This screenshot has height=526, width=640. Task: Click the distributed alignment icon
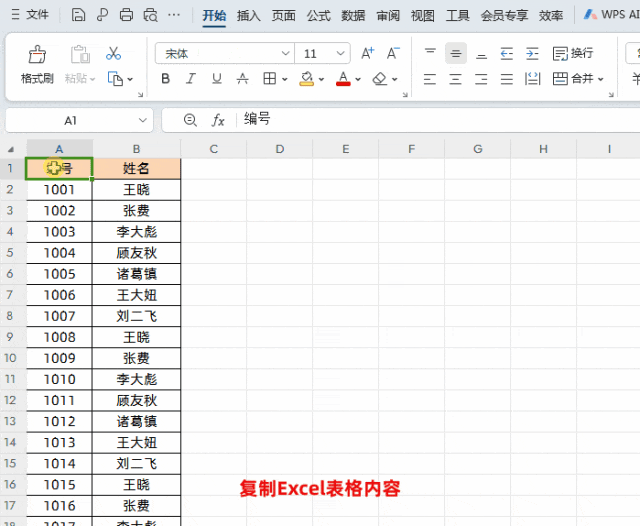click(x=533, y=78)
